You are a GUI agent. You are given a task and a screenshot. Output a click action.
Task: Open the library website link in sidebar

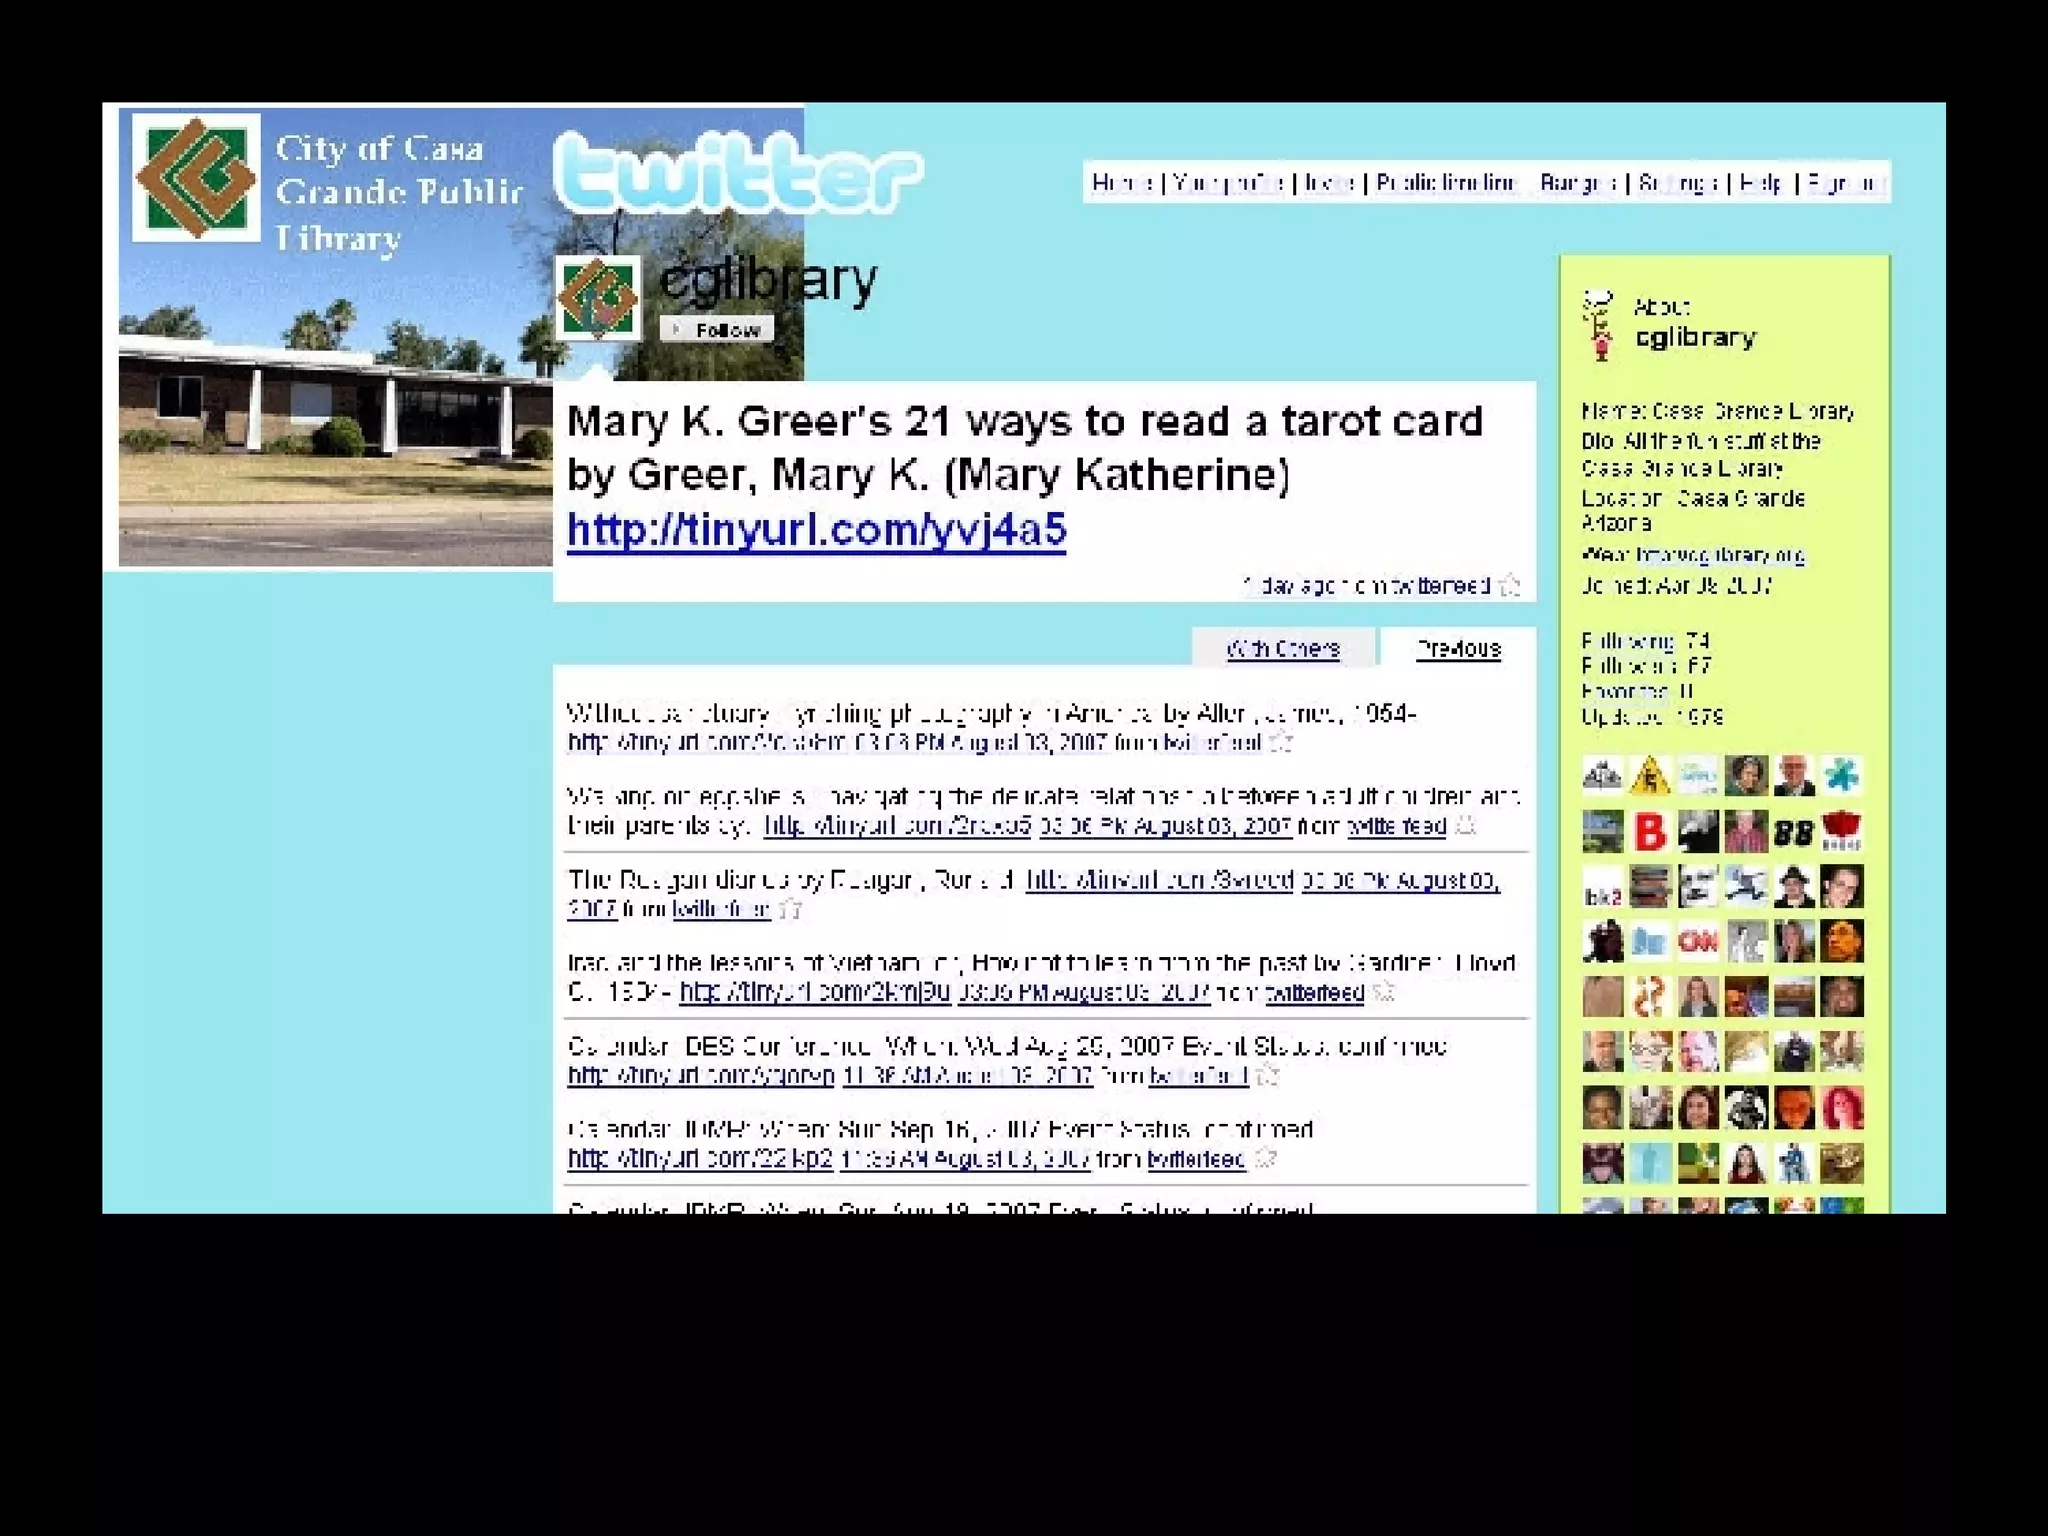click(x=1720, y=555)
